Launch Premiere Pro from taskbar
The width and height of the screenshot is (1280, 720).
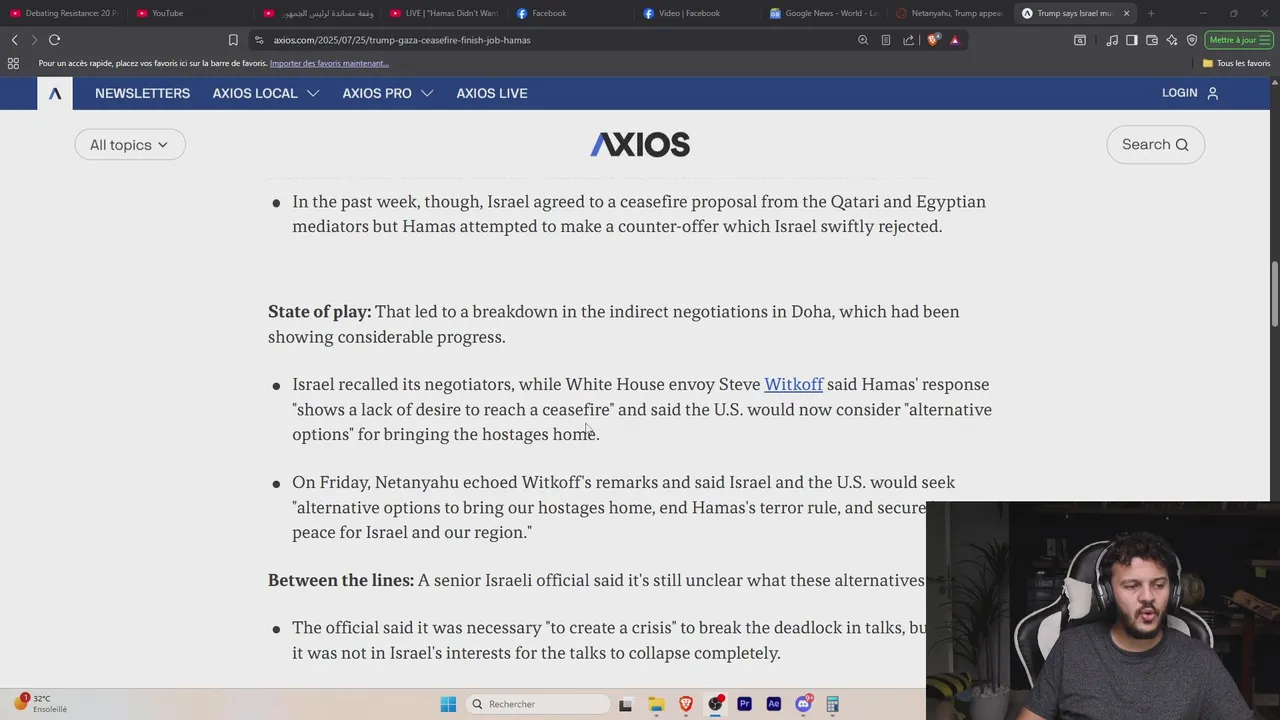click(x=744, y=704)
